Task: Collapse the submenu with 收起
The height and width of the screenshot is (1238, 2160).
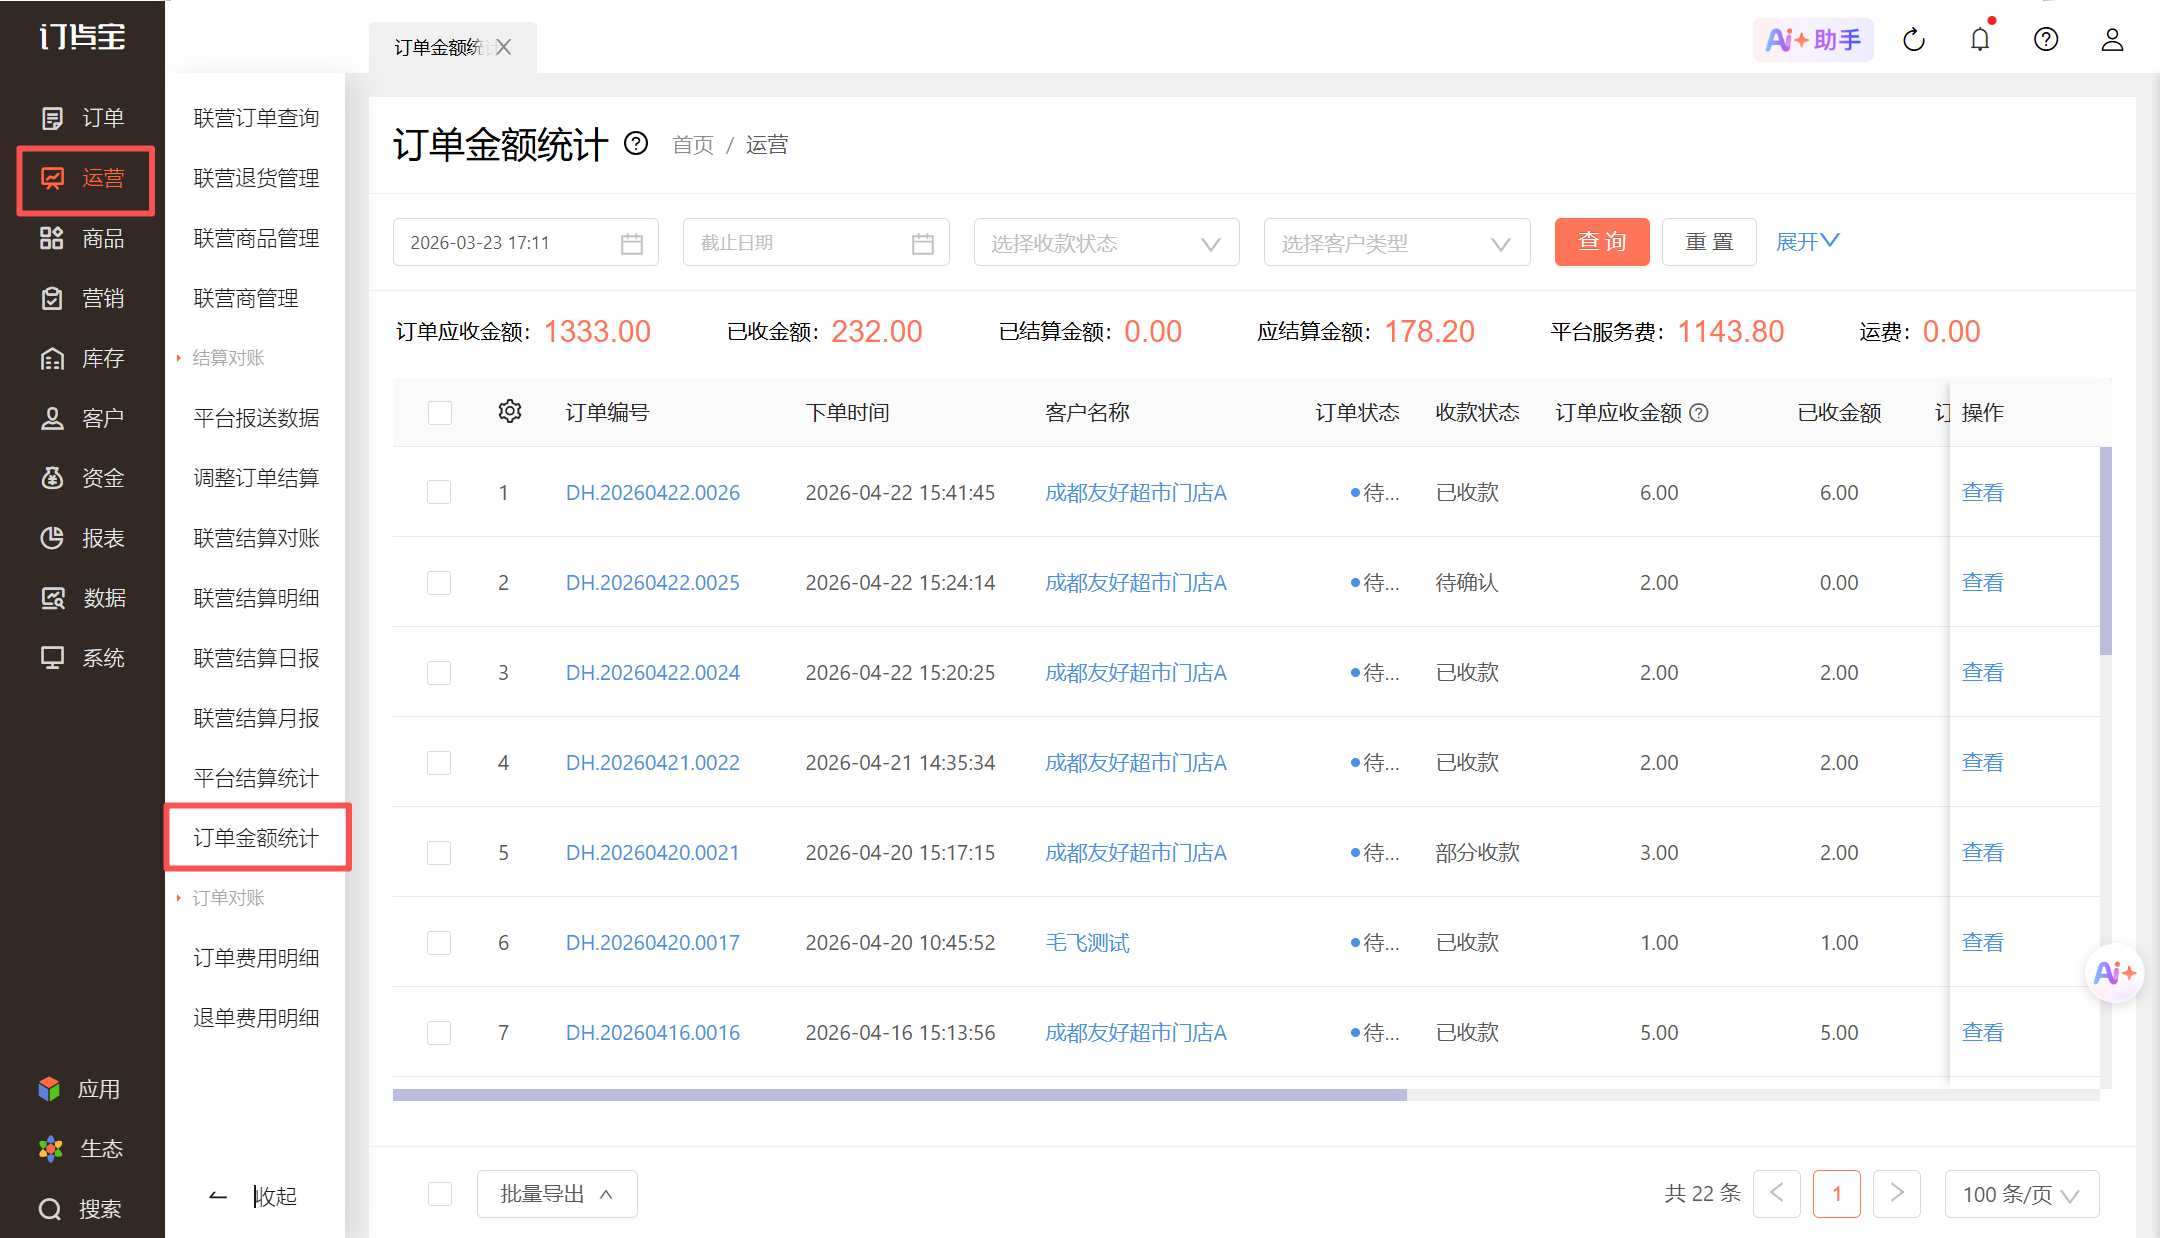Action: [254, 1196]
